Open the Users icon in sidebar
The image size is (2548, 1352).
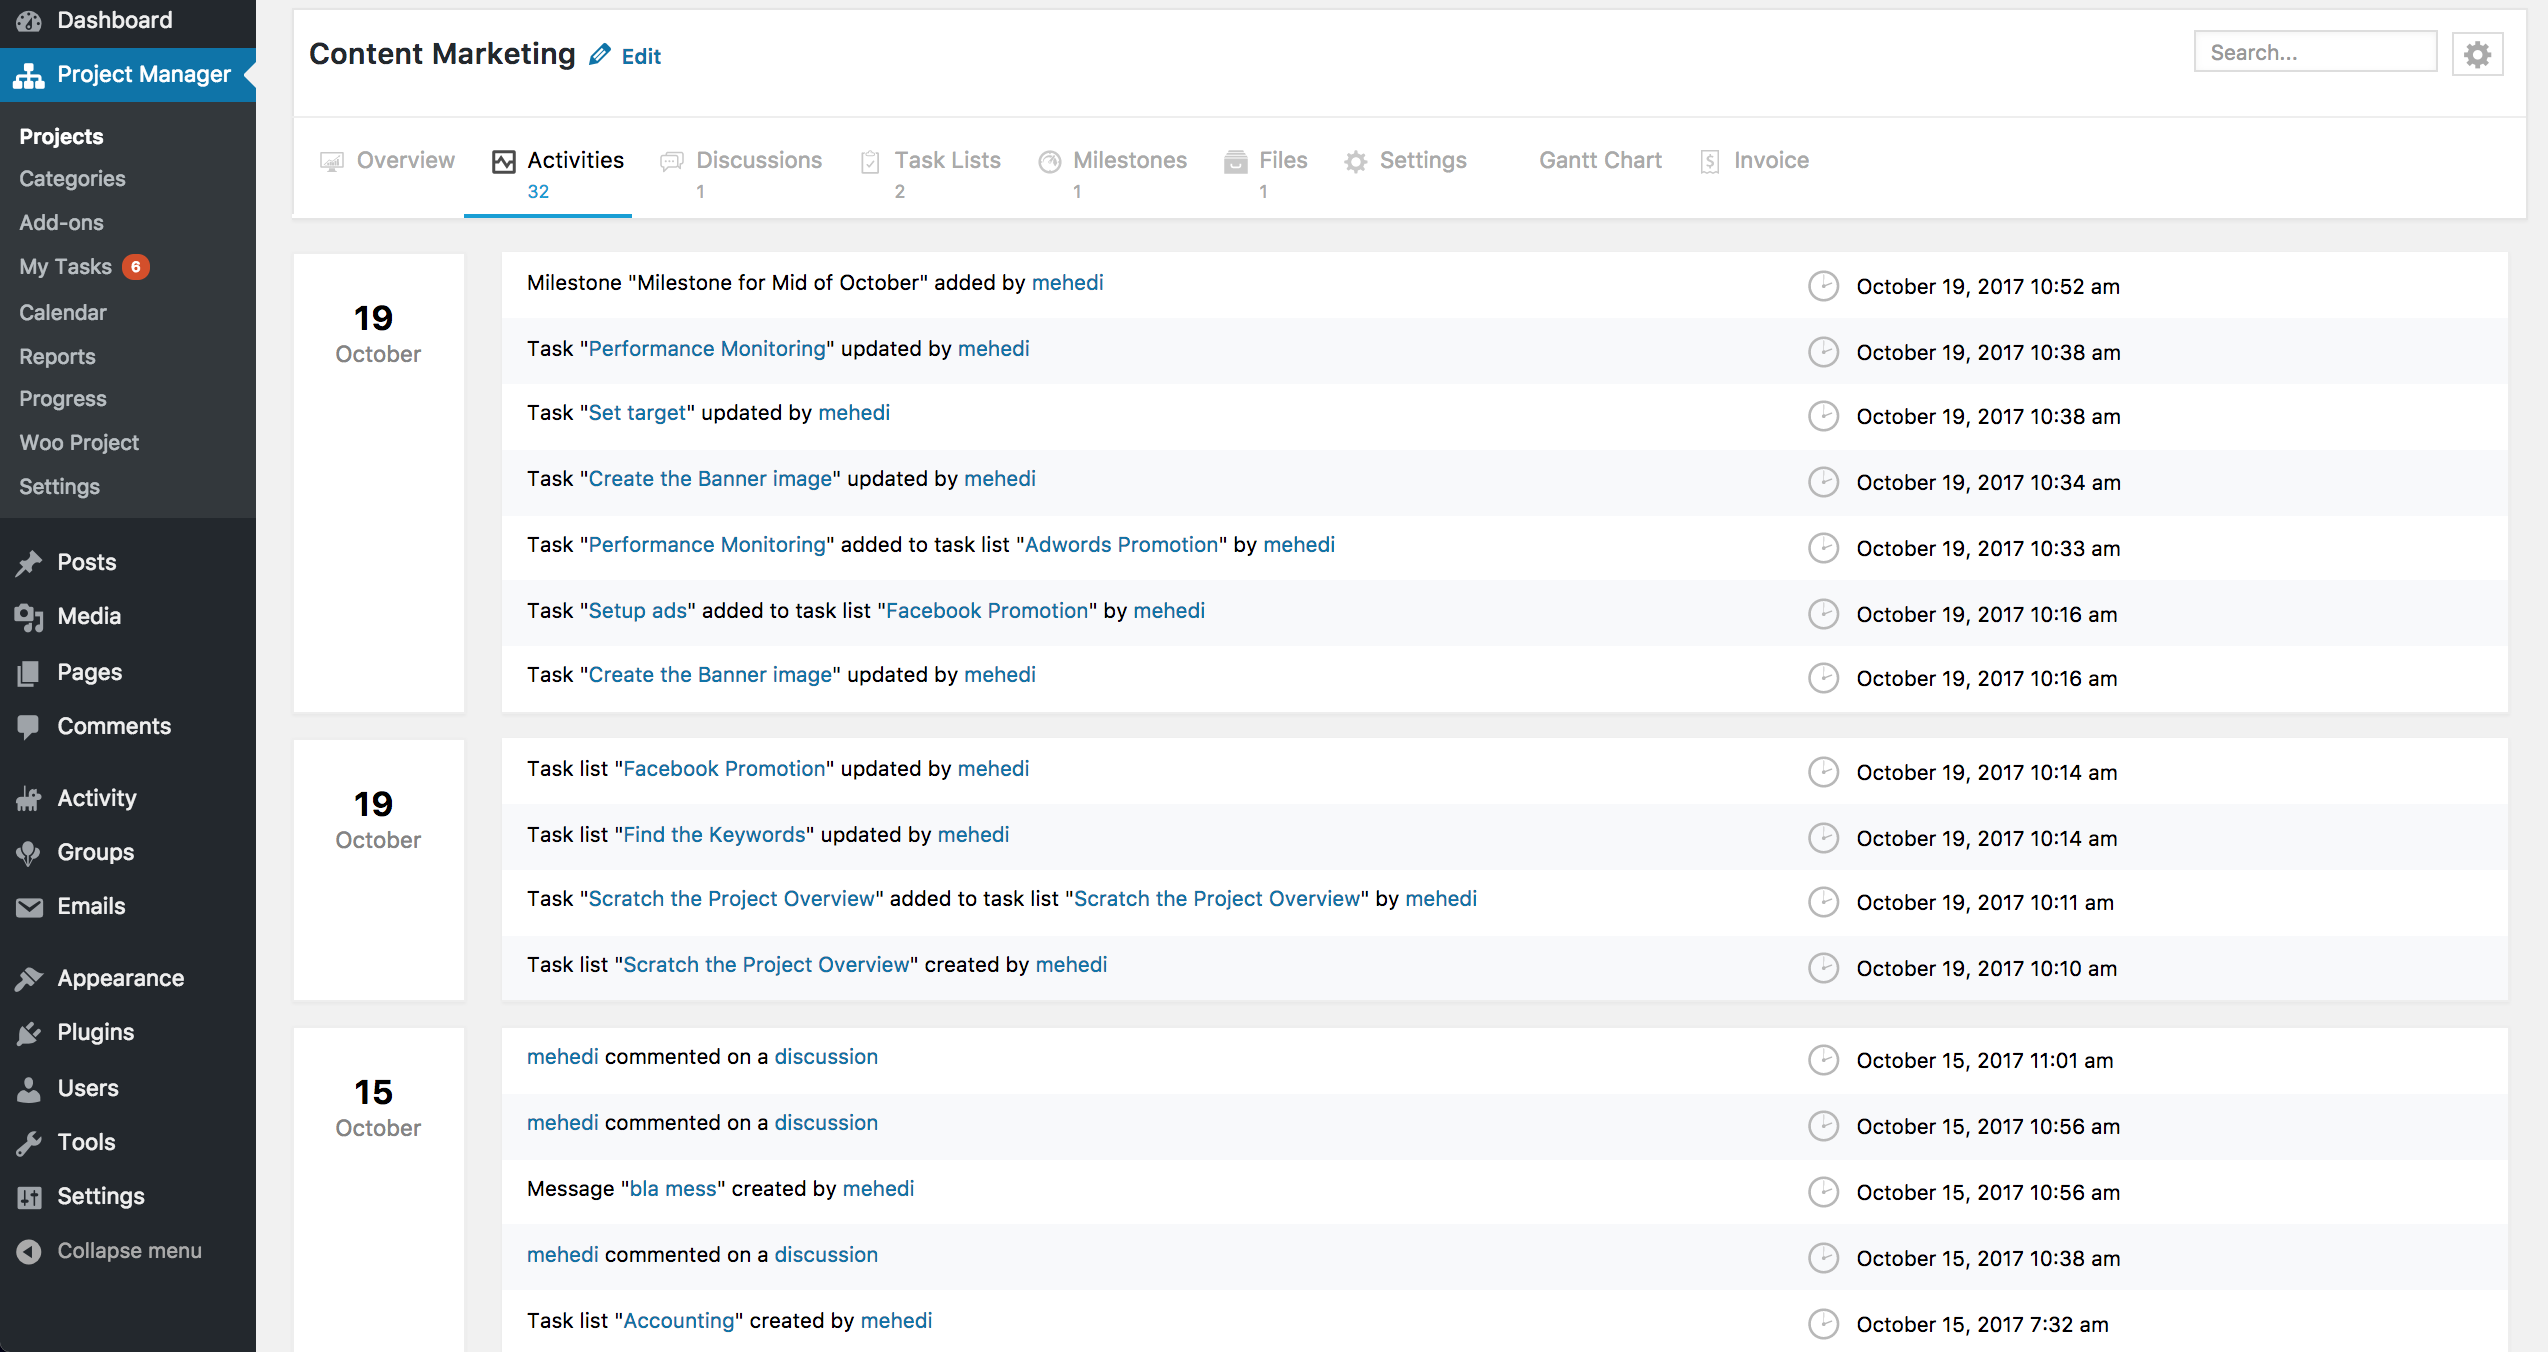coord(29,1089)
